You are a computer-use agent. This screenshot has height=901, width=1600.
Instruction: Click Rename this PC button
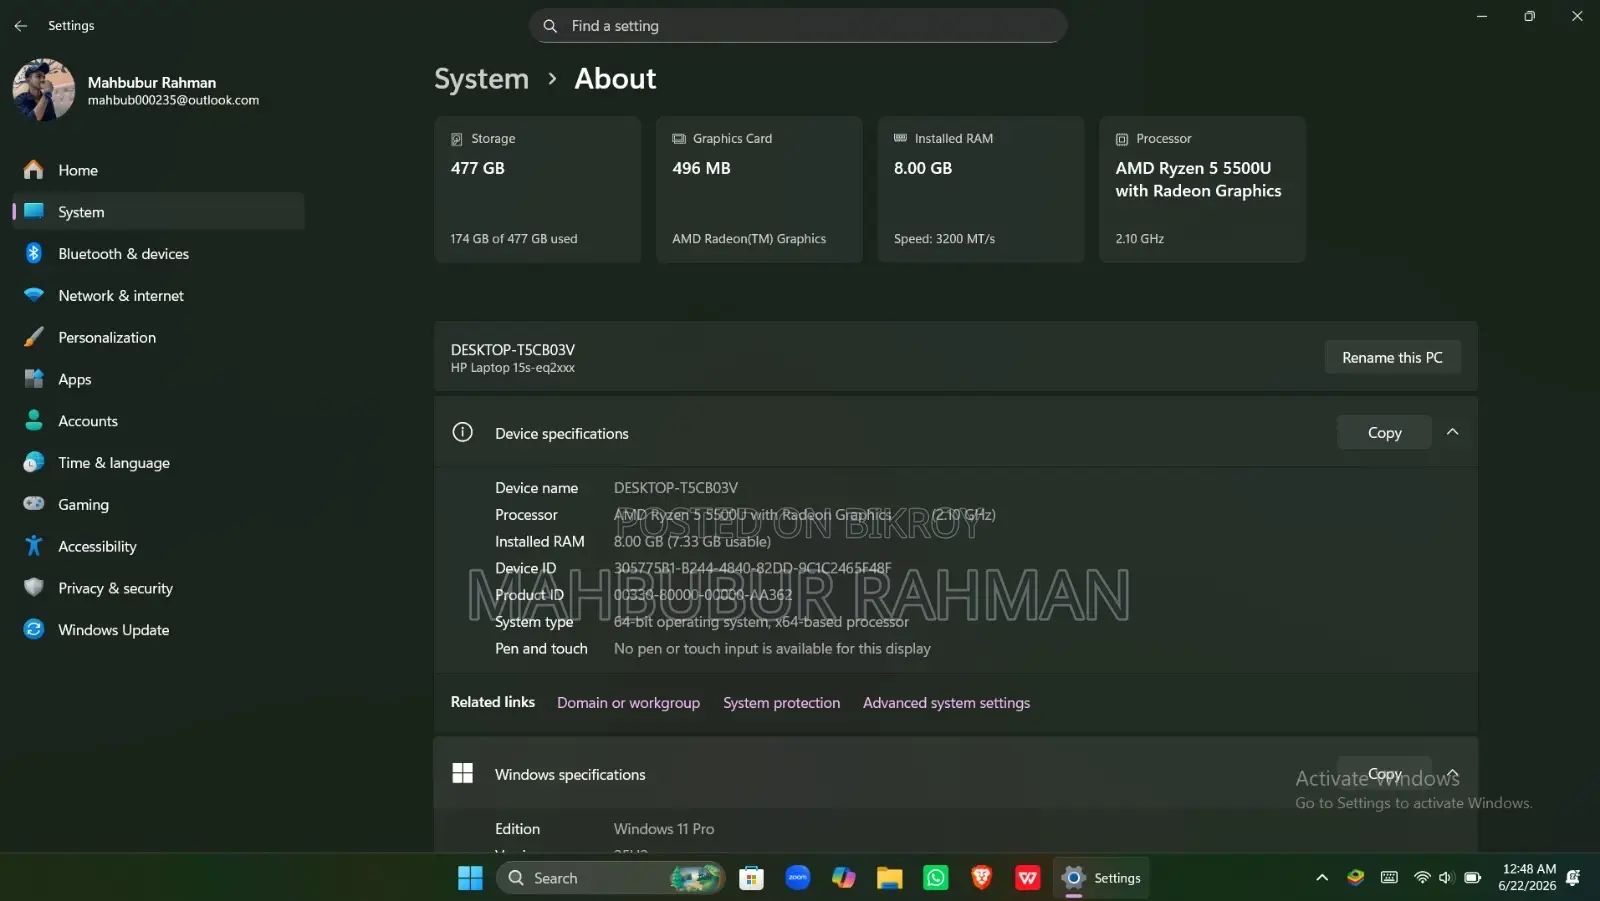(x=1392, y=358)
